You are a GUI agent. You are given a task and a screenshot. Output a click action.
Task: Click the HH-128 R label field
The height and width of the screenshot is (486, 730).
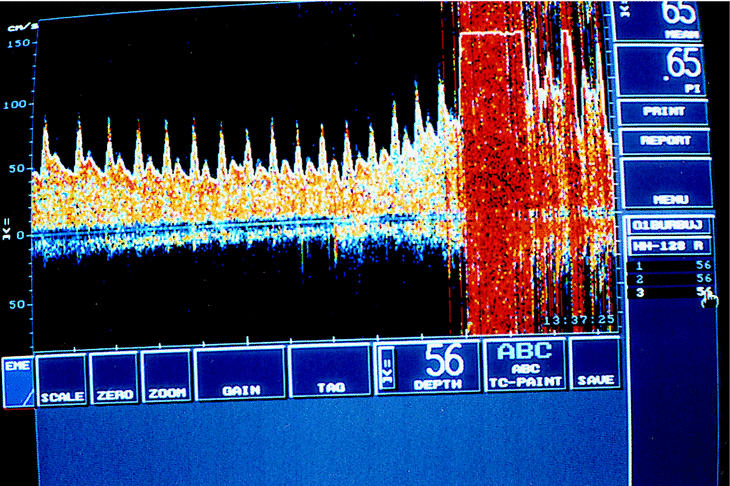(x=666, y=245)
